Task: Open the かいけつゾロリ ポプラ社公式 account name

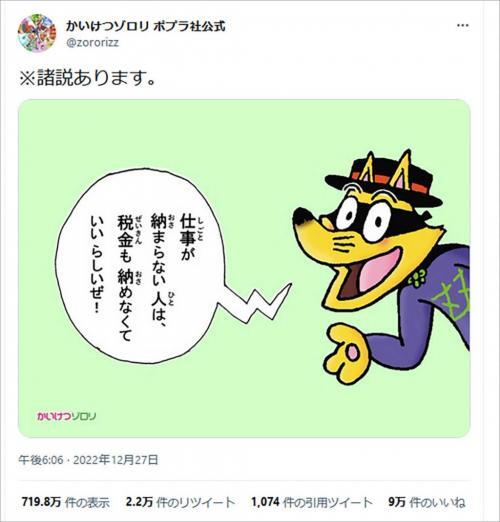Action: [146, 26]
